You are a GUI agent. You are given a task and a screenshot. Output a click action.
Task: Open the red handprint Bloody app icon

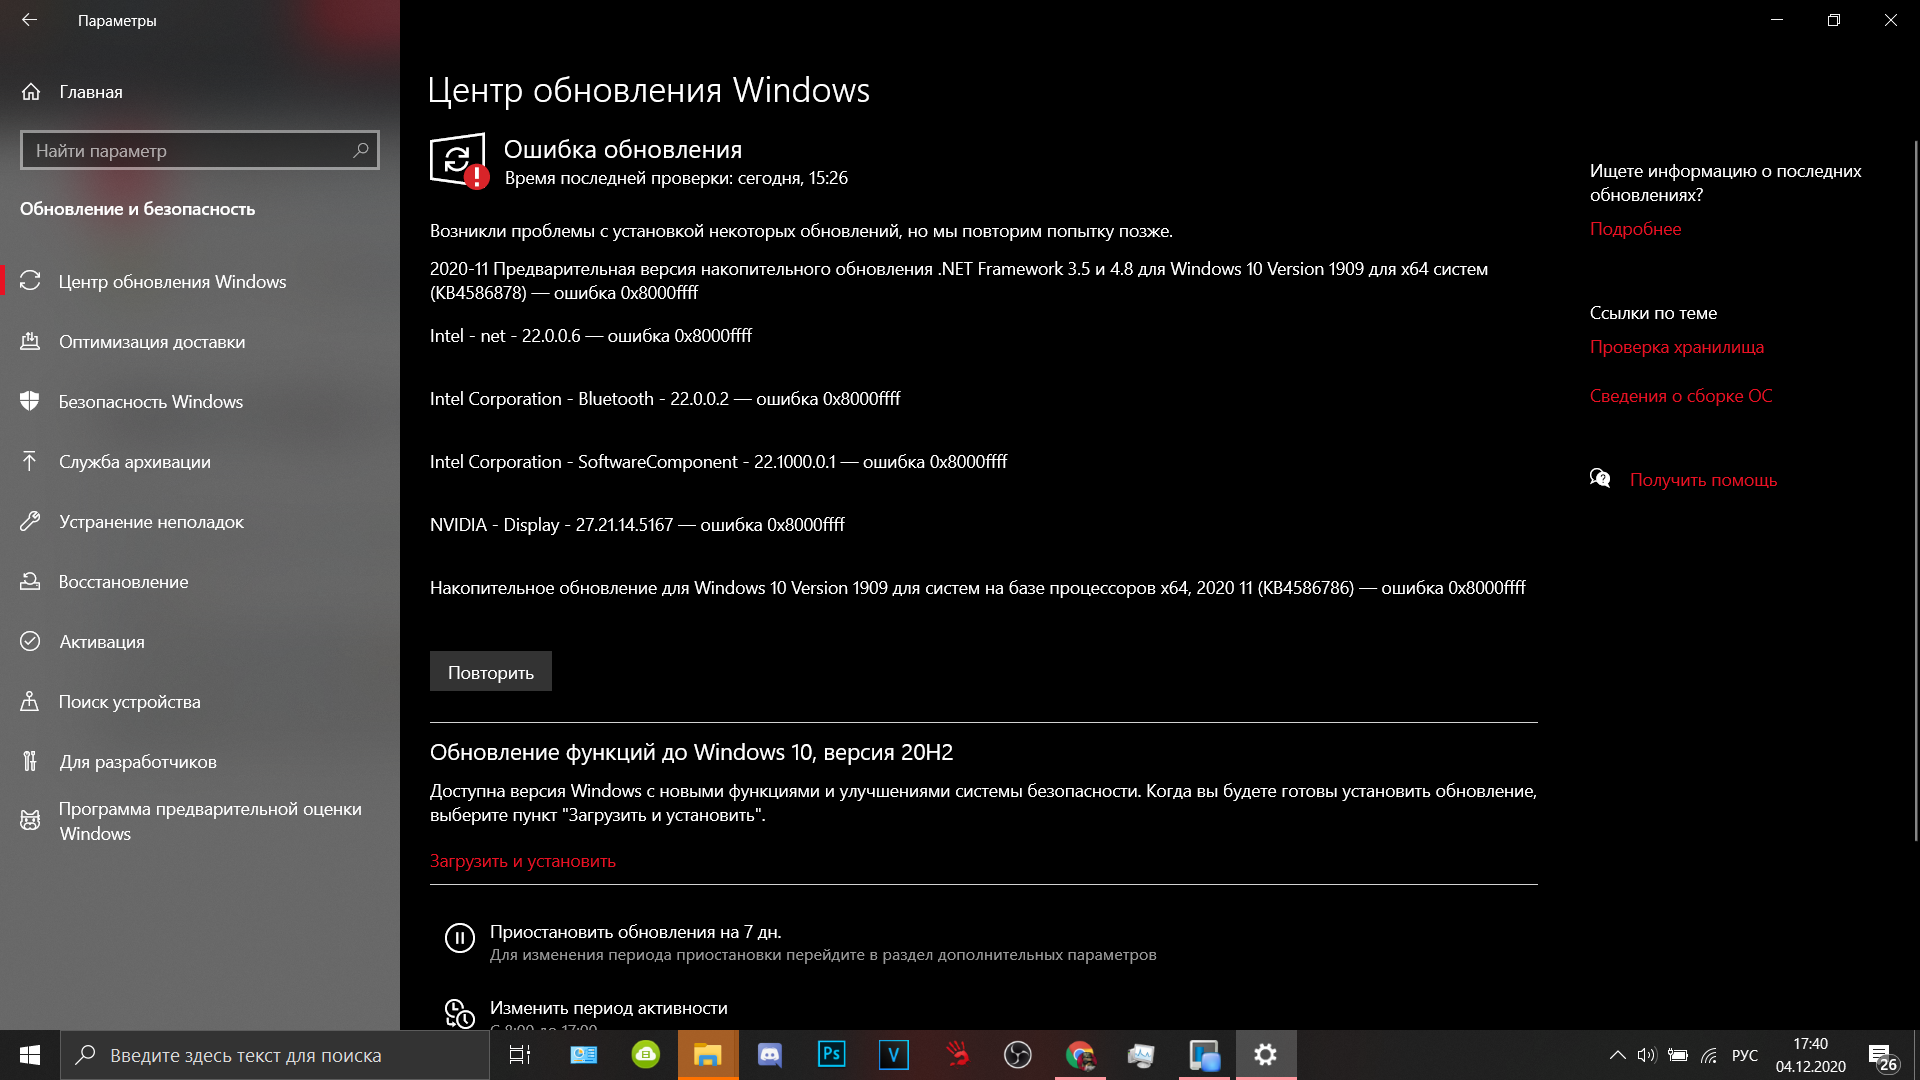click(x=957, y=1055)
